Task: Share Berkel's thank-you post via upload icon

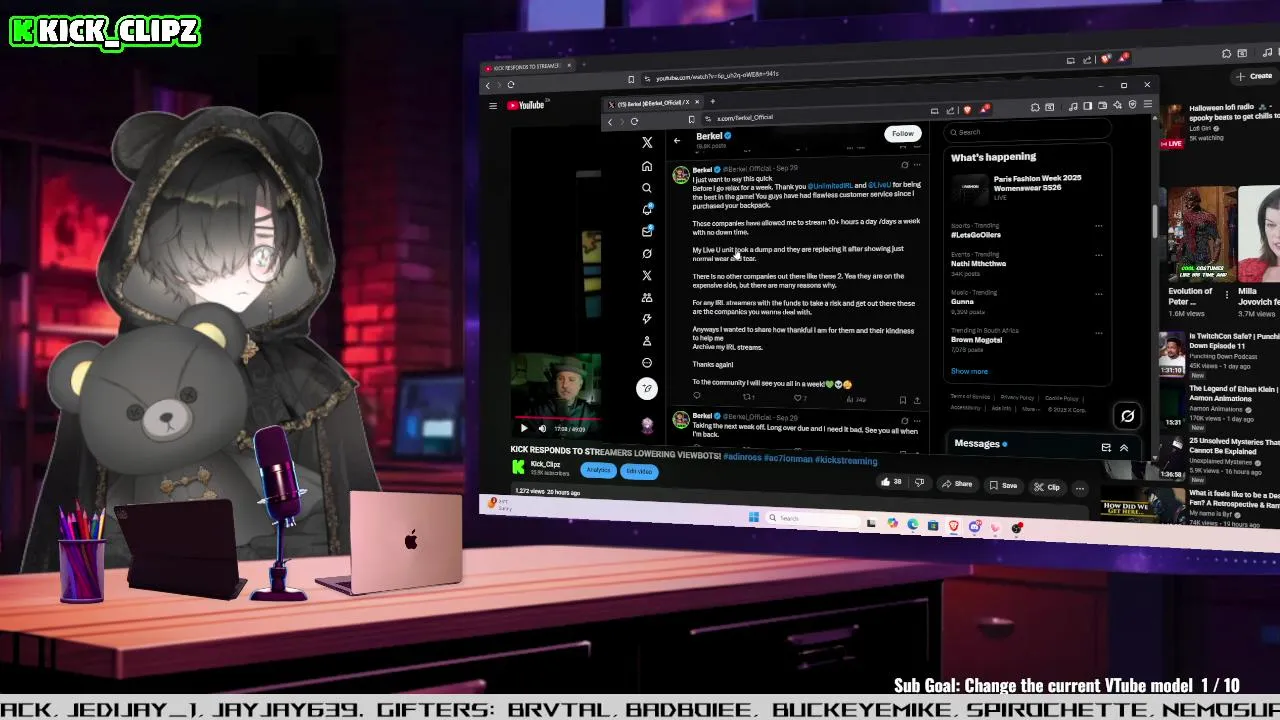Action: pyautogui.click(x=917, y=401)
